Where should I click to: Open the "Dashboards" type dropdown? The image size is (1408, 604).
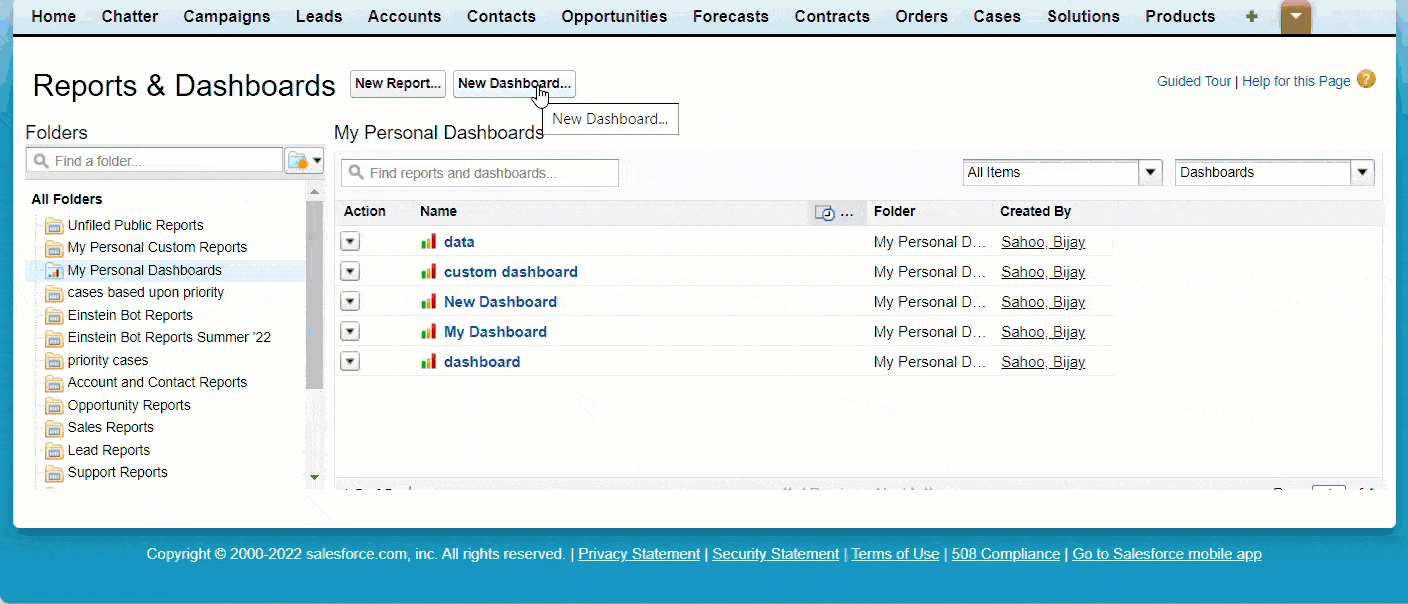[x=1362, y=172]
